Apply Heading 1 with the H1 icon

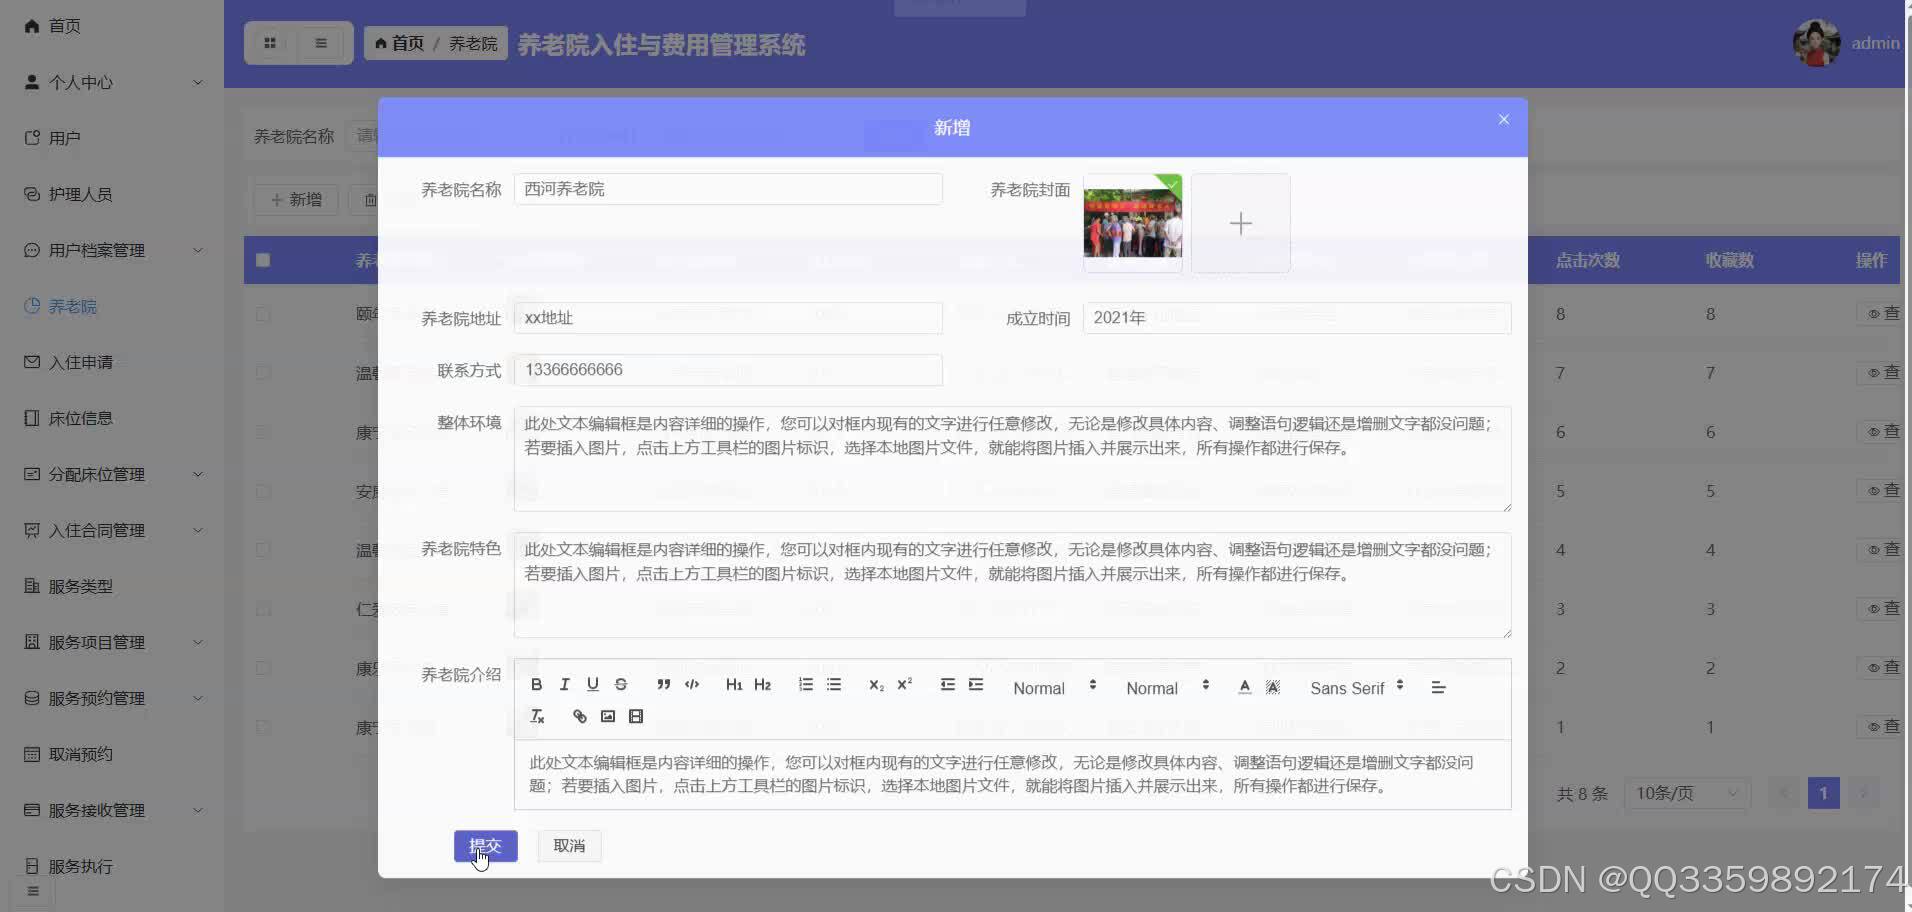pyautogui.click(x=734, y=685)
